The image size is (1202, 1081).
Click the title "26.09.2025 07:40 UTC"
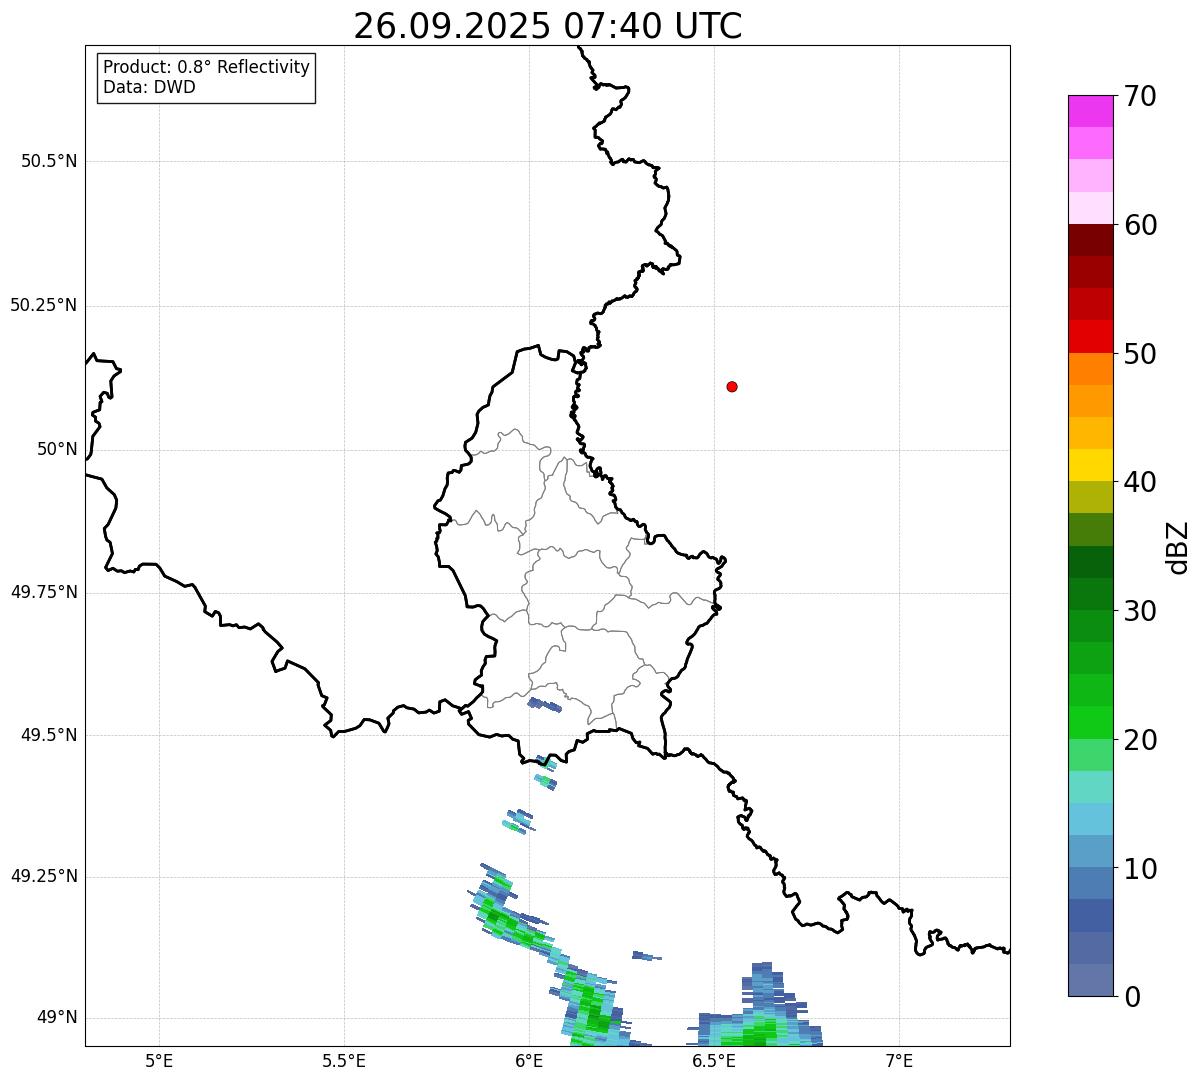[547, 26]
